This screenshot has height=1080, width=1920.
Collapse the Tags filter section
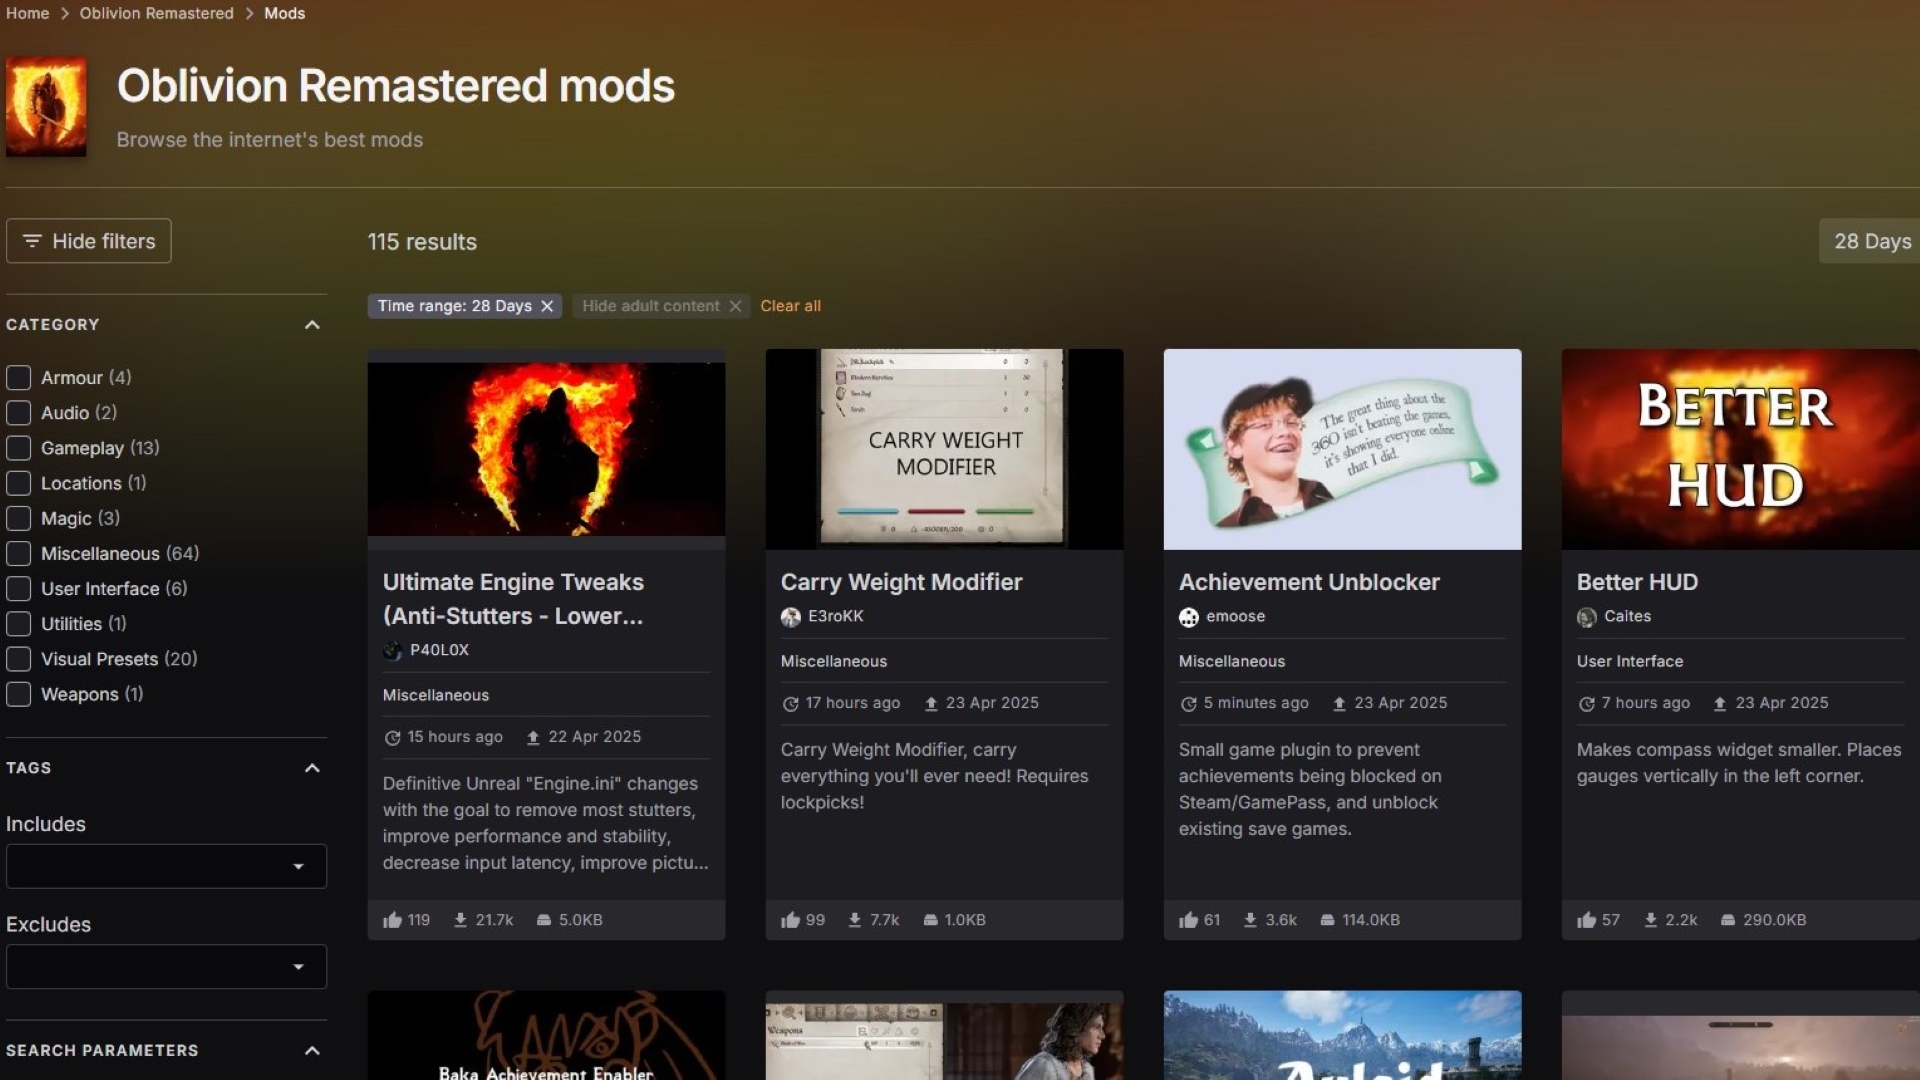312,768
